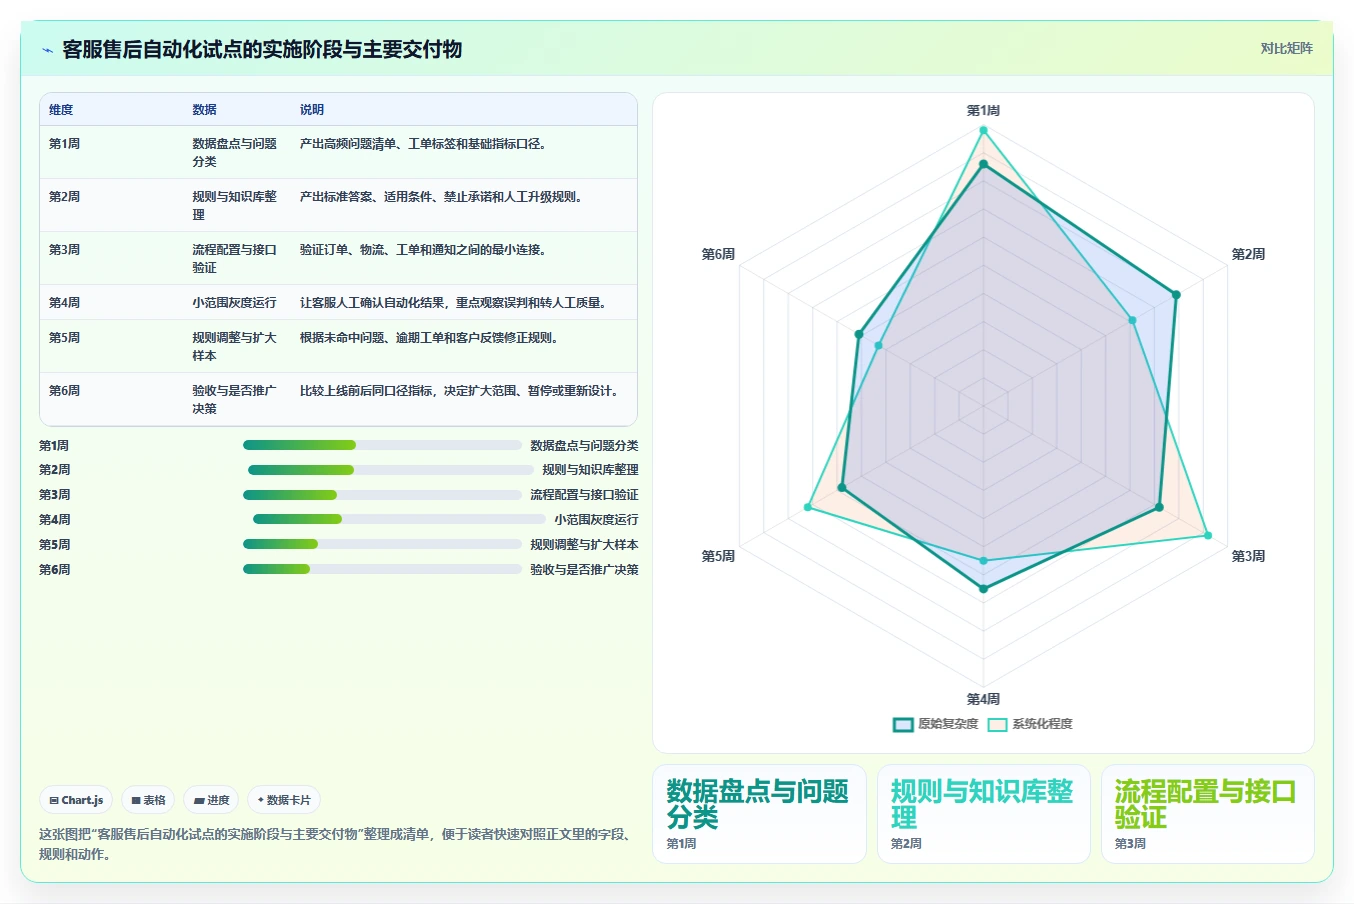Screen dimensions: 1354x904
Task: Click table cell 规则与知识库整理
Action: (x=235, y=205)
